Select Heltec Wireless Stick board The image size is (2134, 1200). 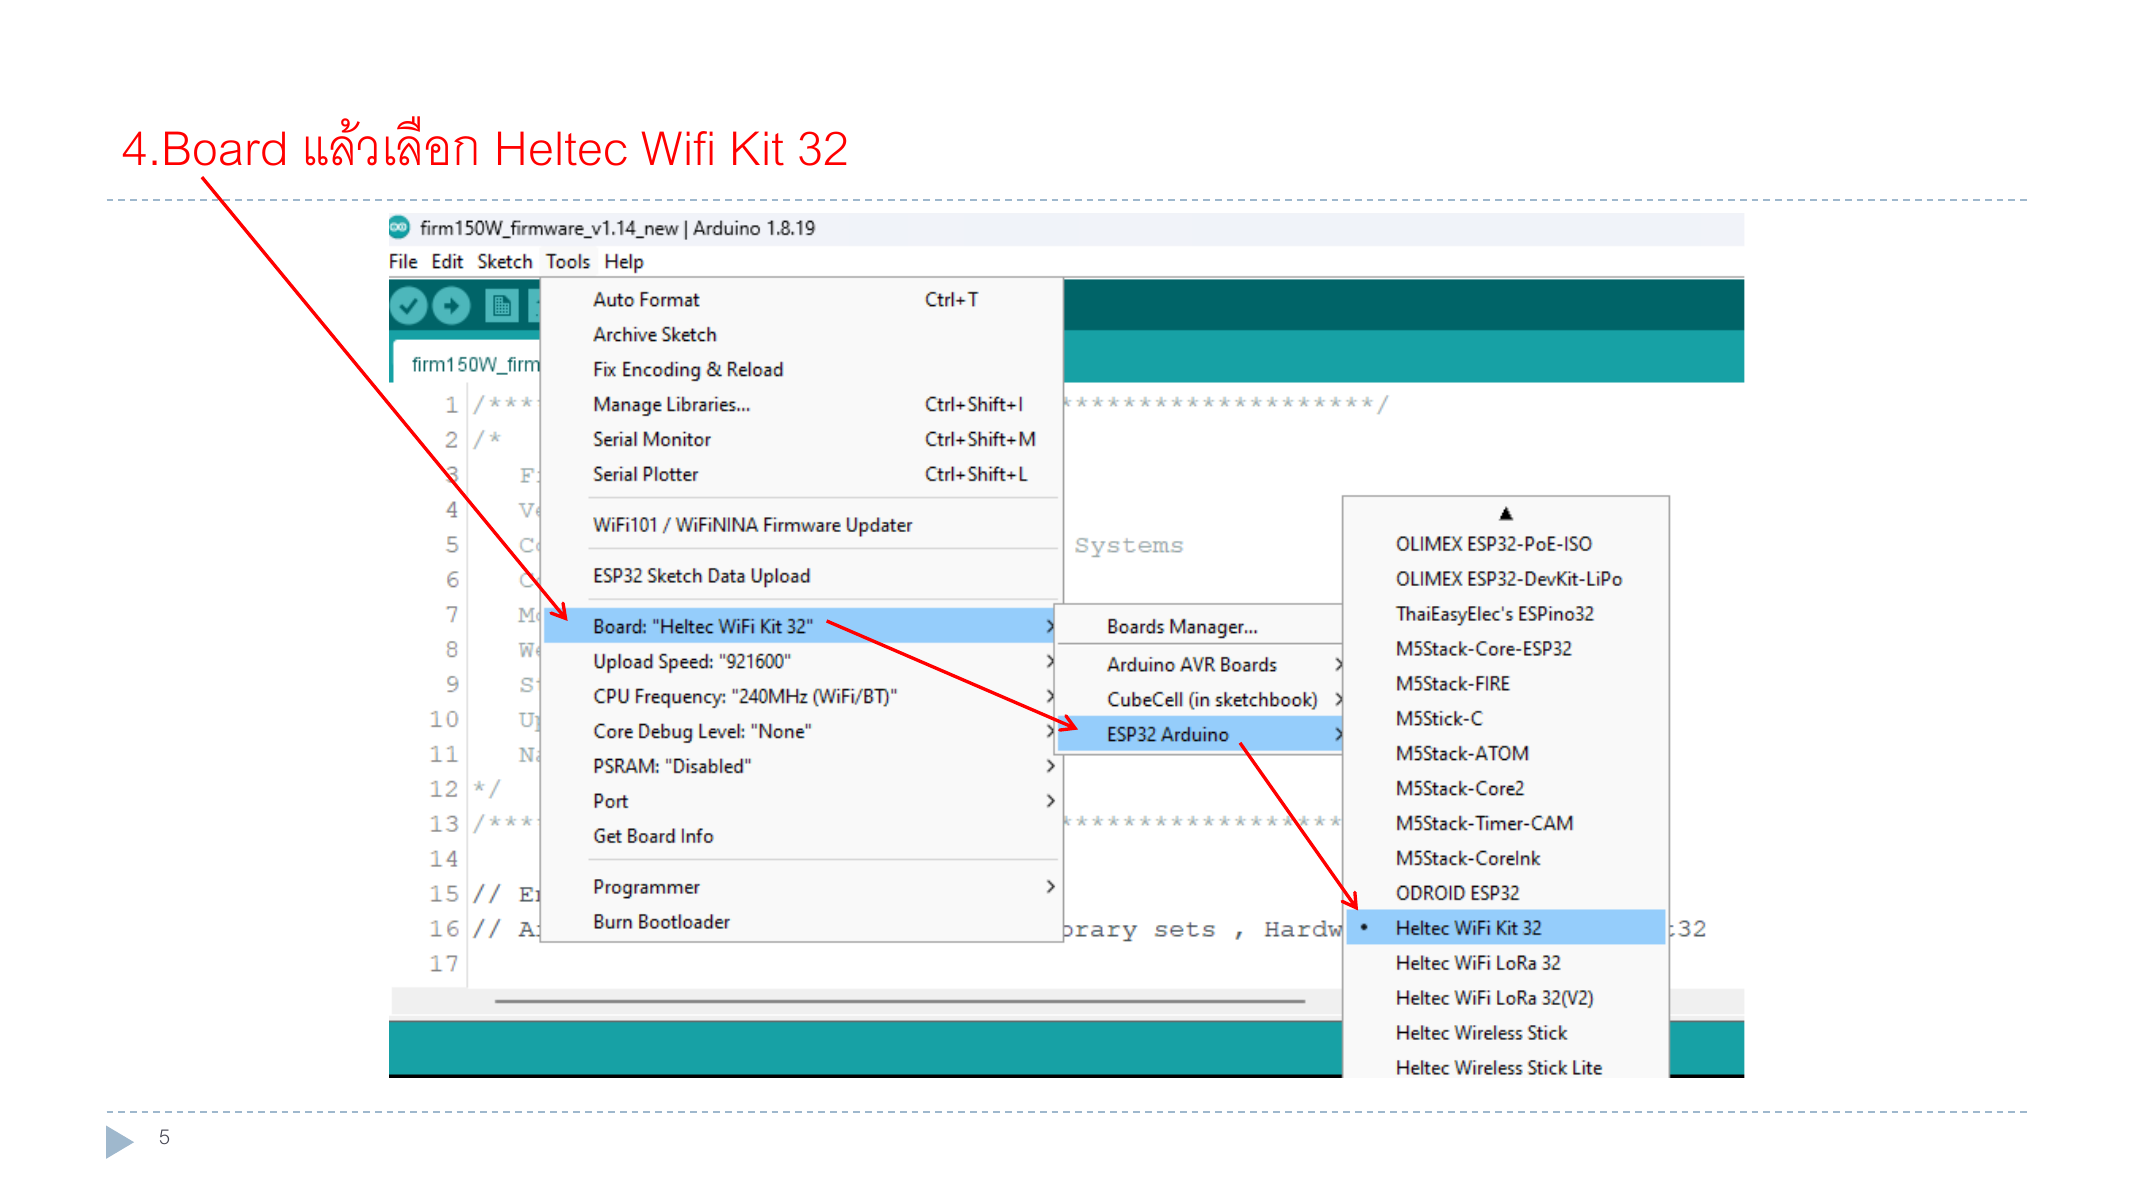(x=1506, y=1033)
